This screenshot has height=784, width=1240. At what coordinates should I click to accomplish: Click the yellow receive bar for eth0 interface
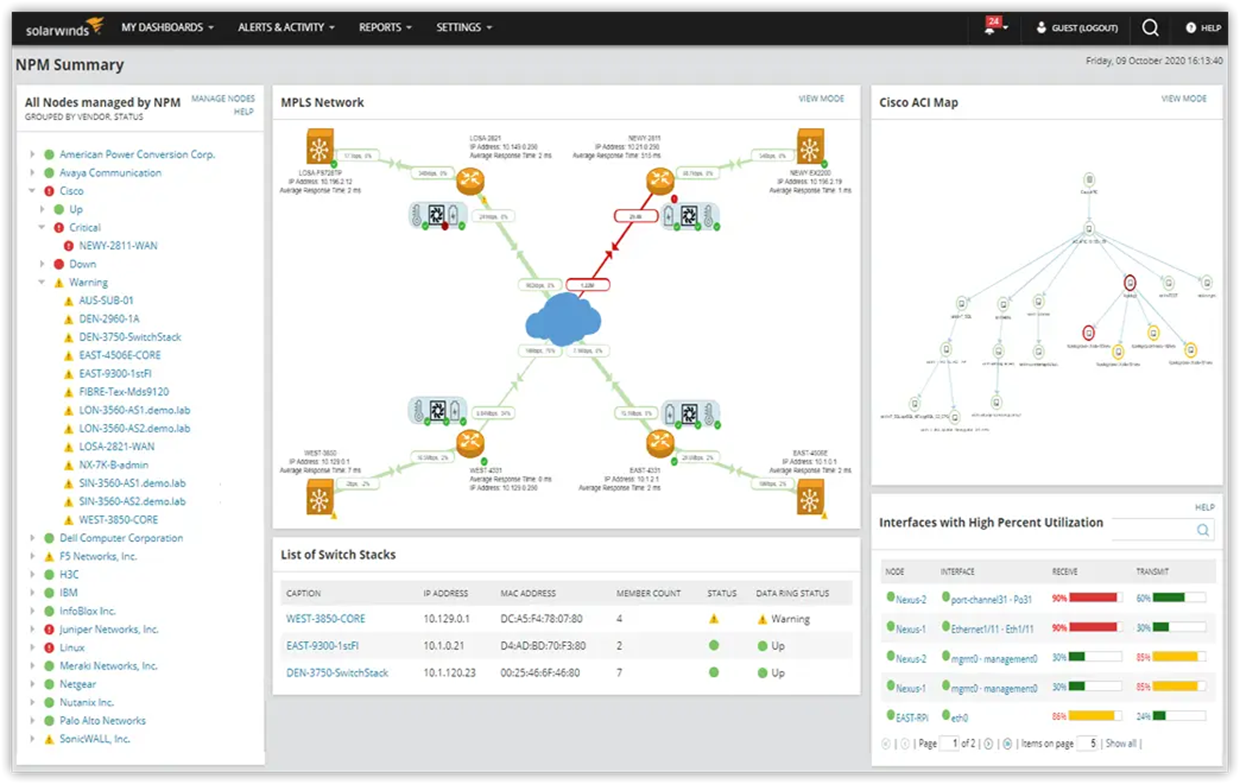[1093, 717]
